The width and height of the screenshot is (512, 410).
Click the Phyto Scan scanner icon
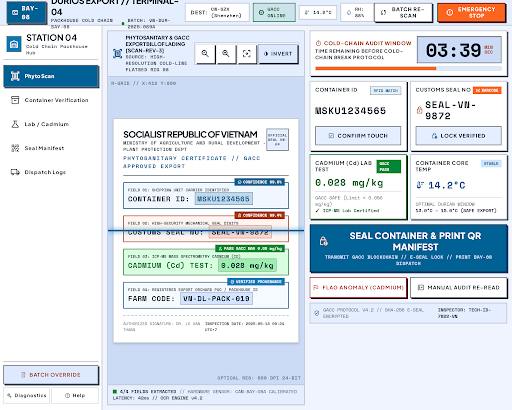[x=15, y=76]
